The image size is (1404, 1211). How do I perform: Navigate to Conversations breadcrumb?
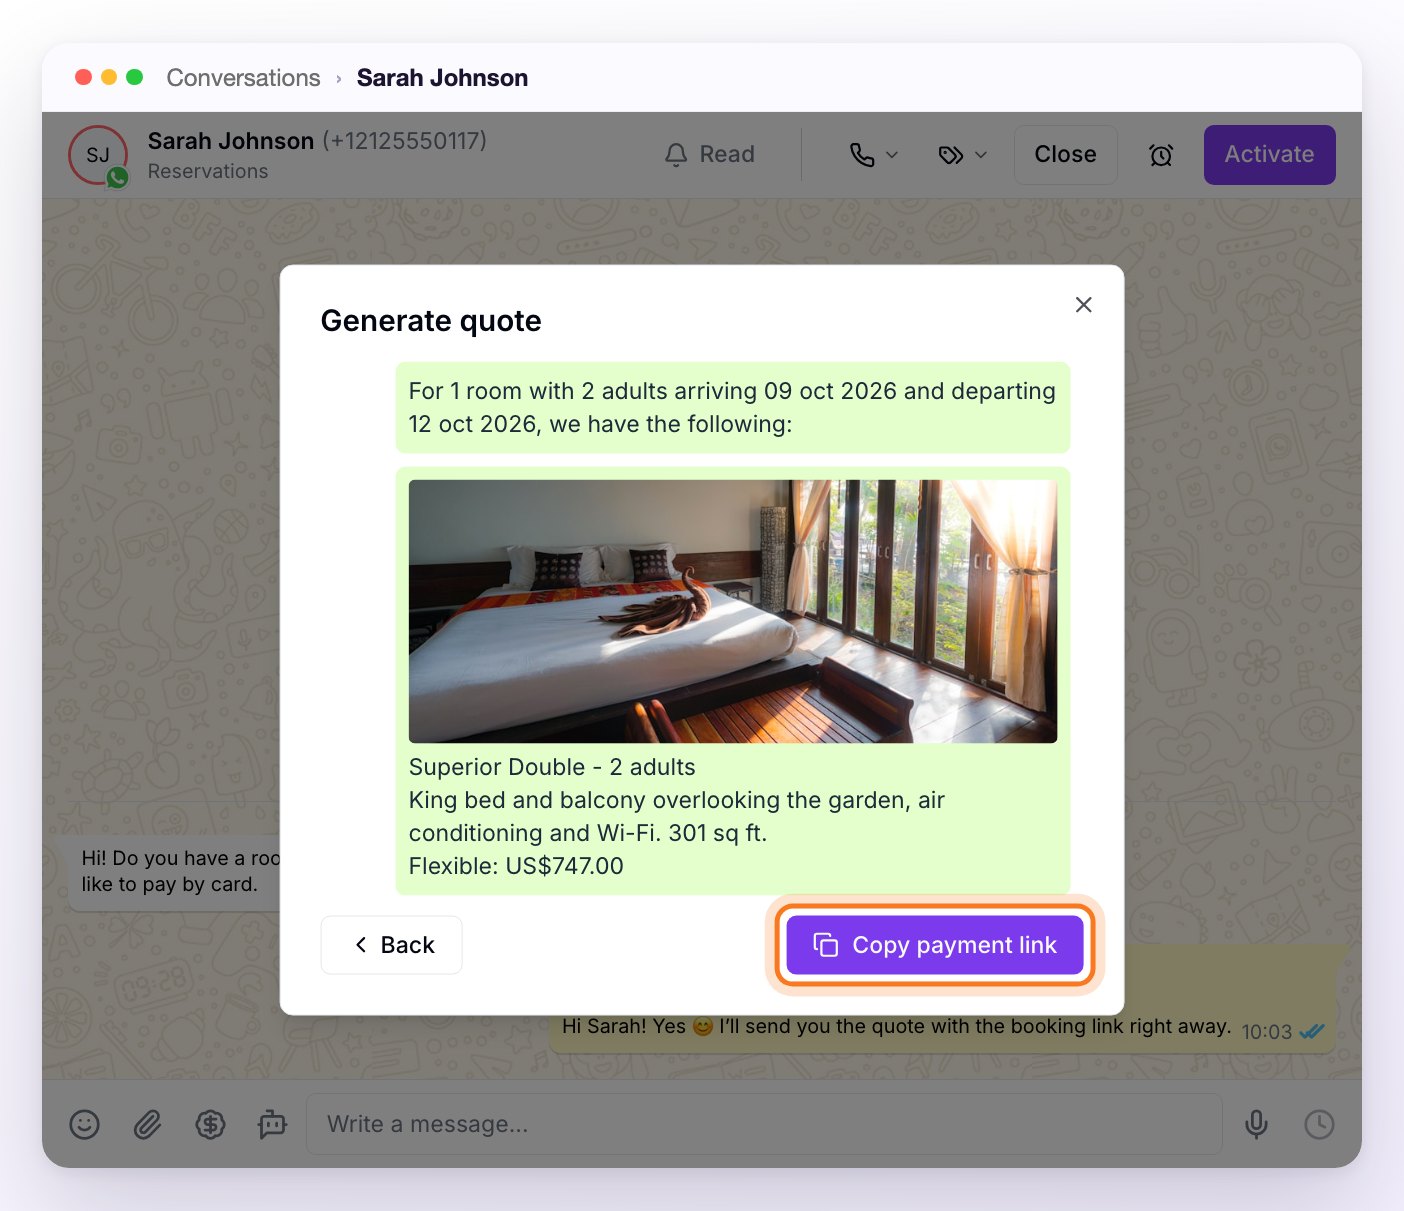243,78
